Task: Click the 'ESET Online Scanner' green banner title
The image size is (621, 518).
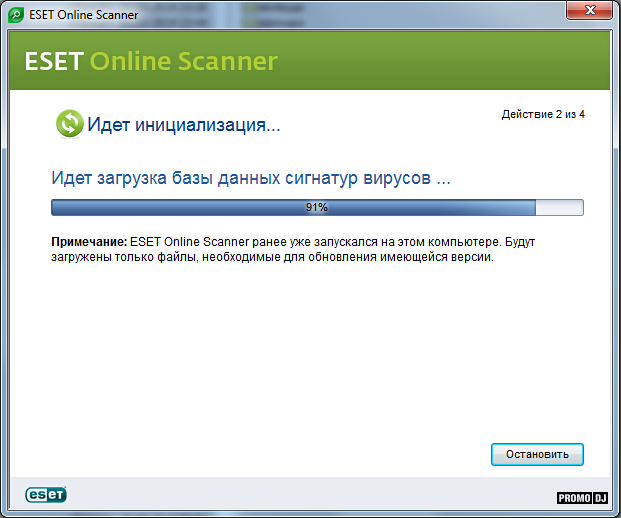Action: click(150, 62)
